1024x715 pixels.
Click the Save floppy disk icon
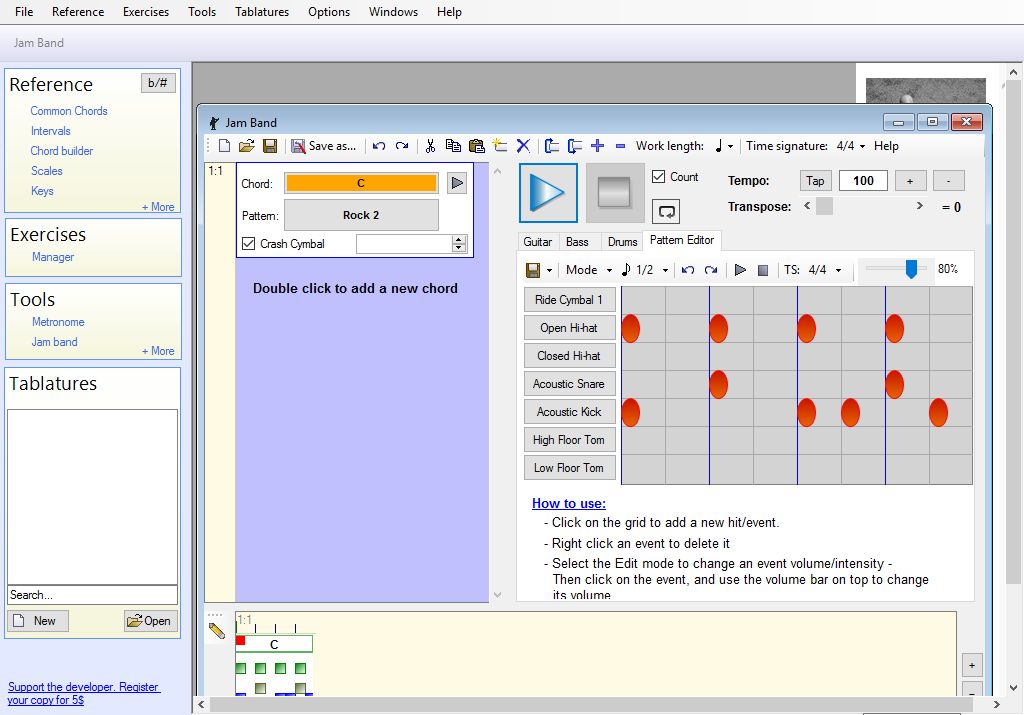point(270,146)
